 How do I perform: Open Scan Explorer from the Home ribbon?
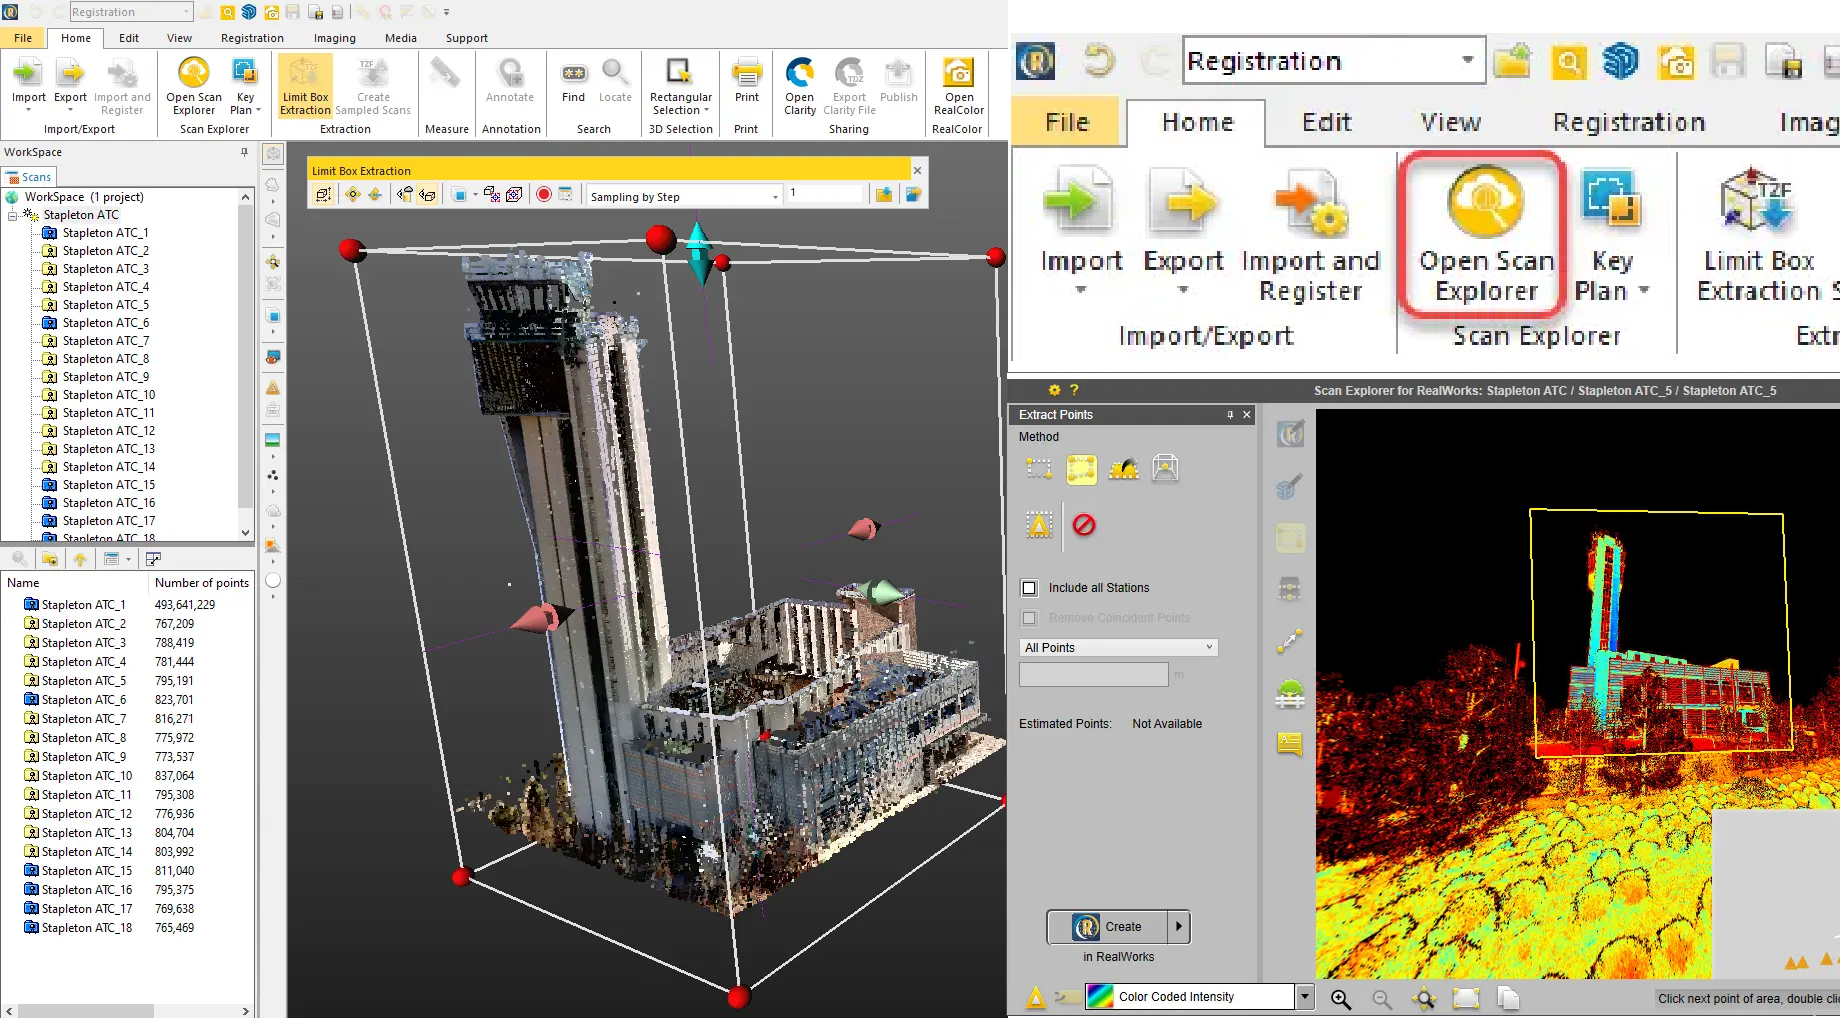point(1483,230)
